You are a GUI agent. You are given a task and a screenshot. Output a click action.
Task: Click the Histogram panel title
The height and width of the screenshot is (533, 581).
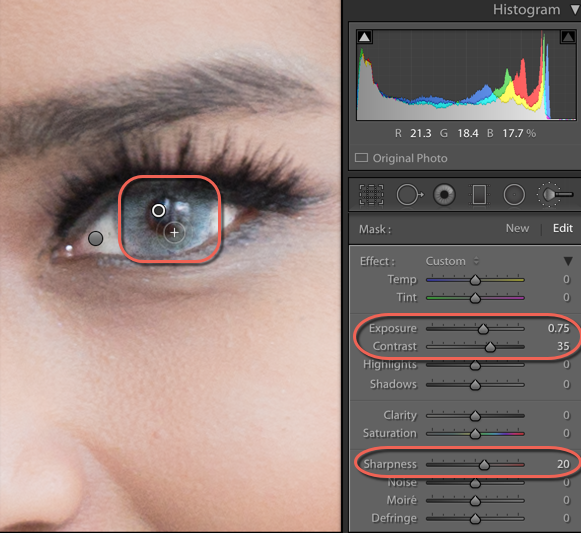(x=526, y=10)
